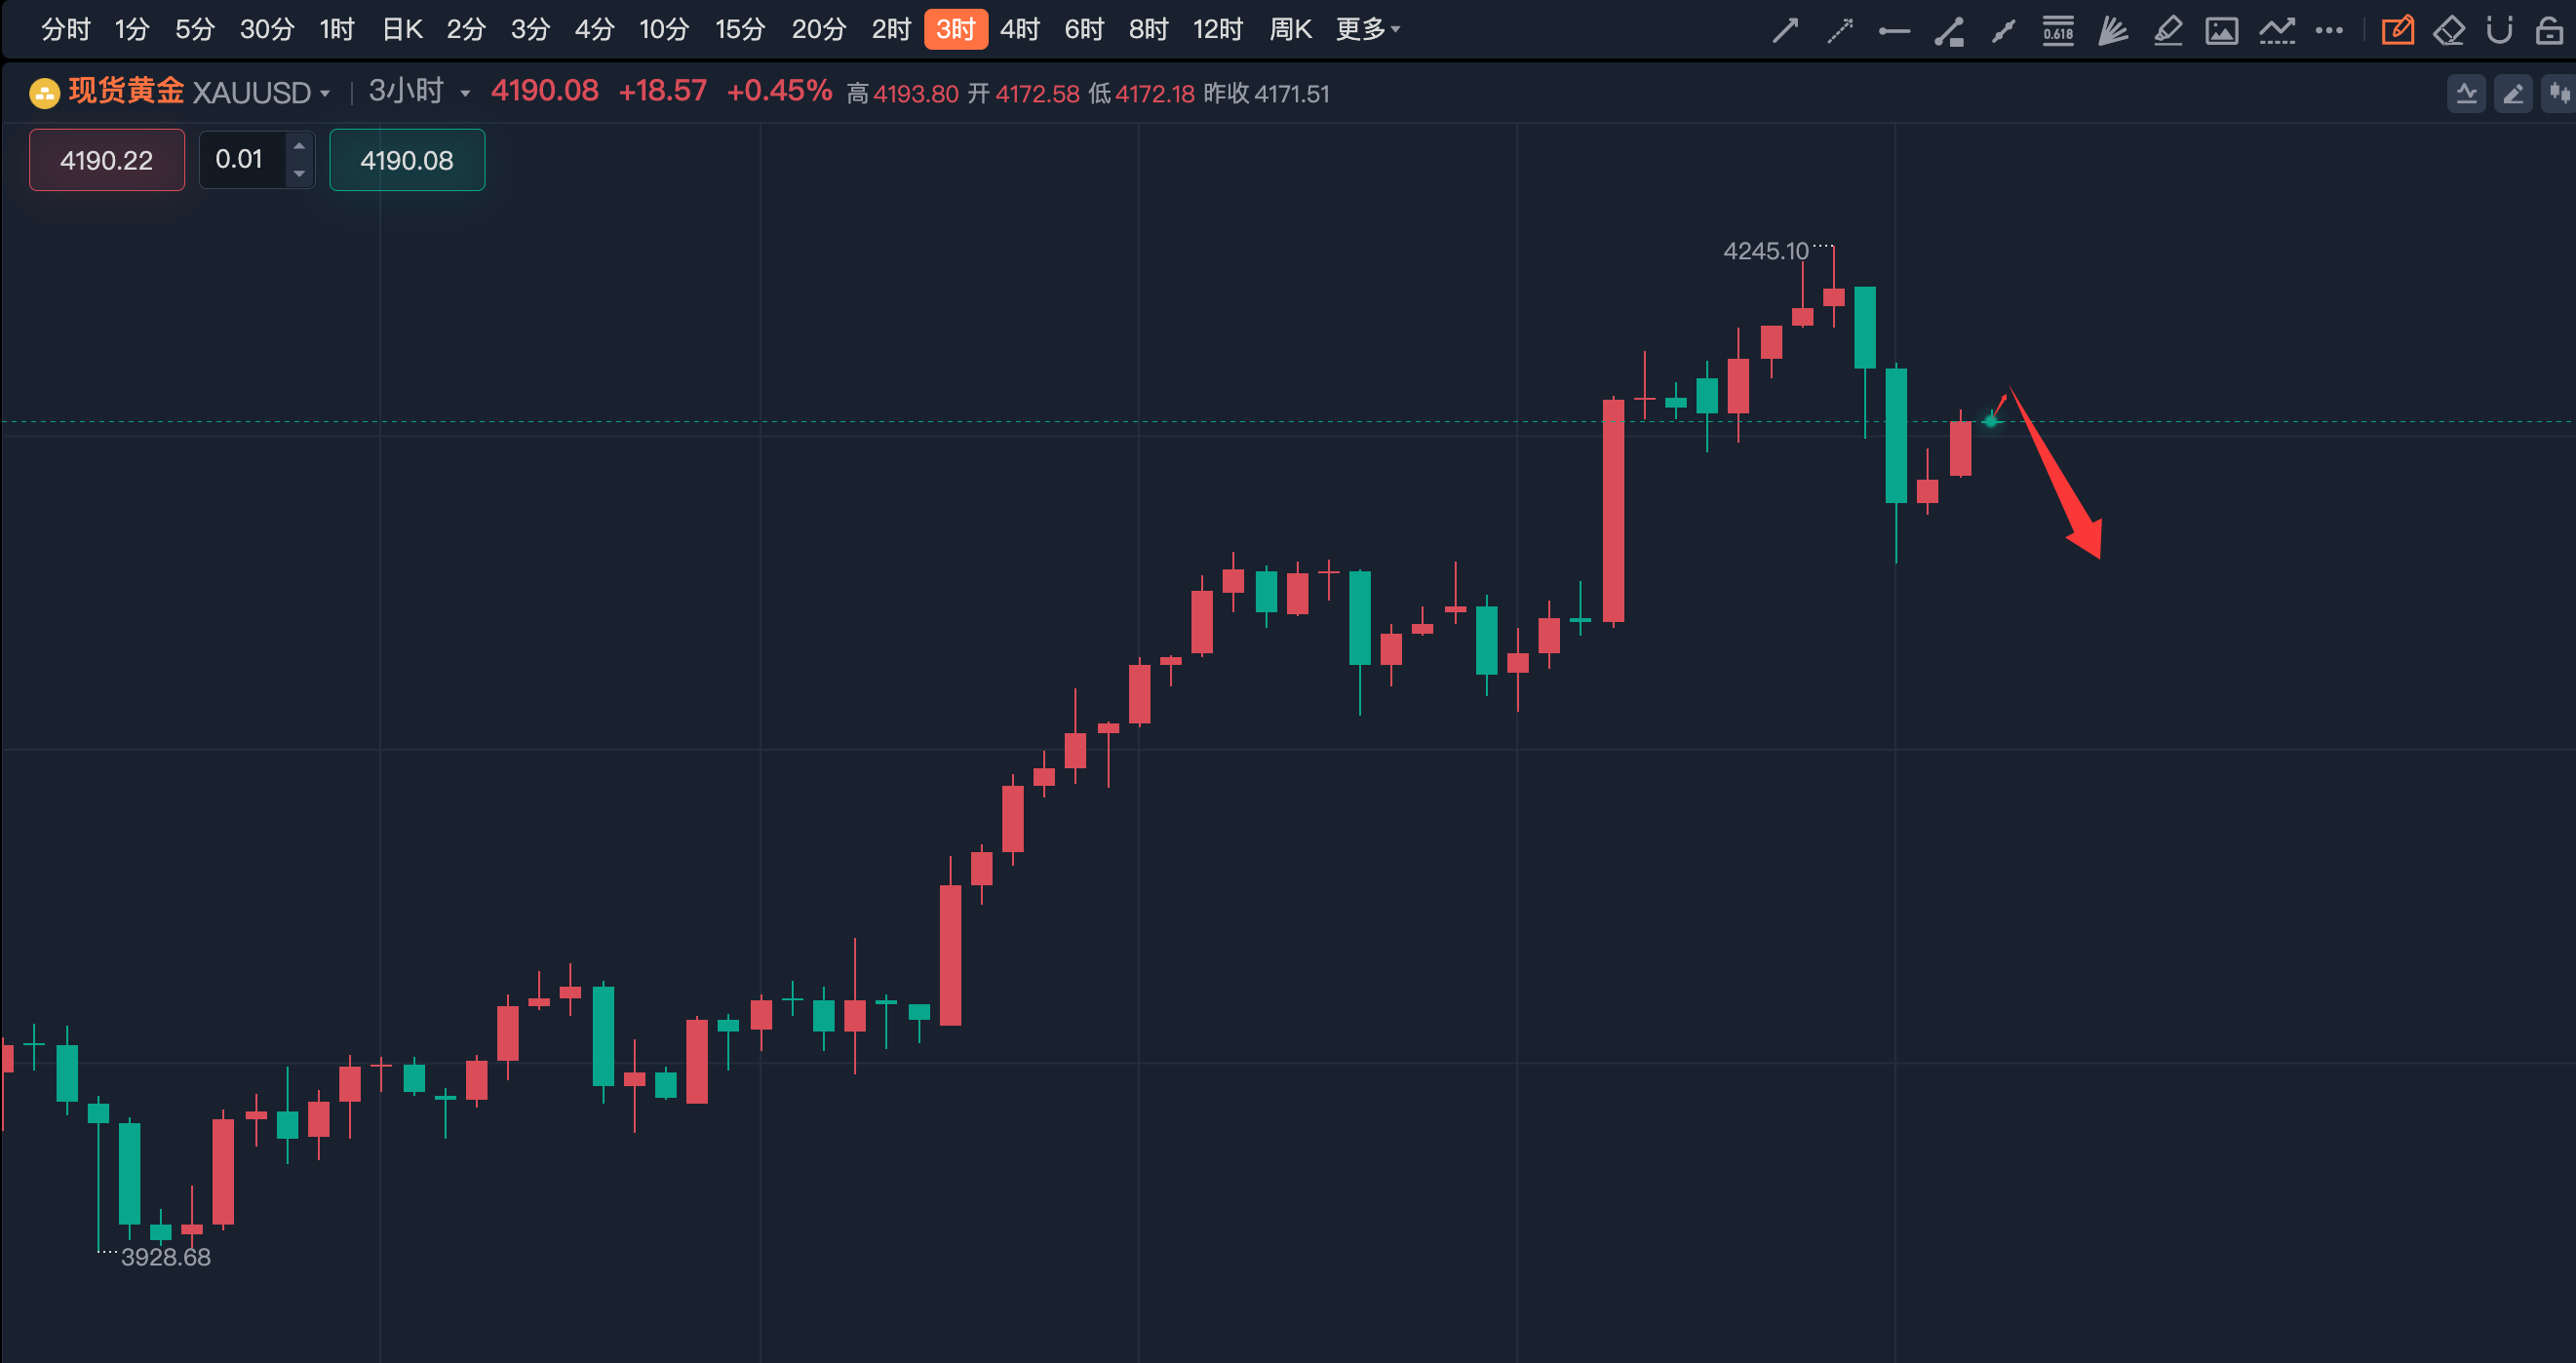
Task: Toggle the magnet snap mode
Action: click(2499, 31)
